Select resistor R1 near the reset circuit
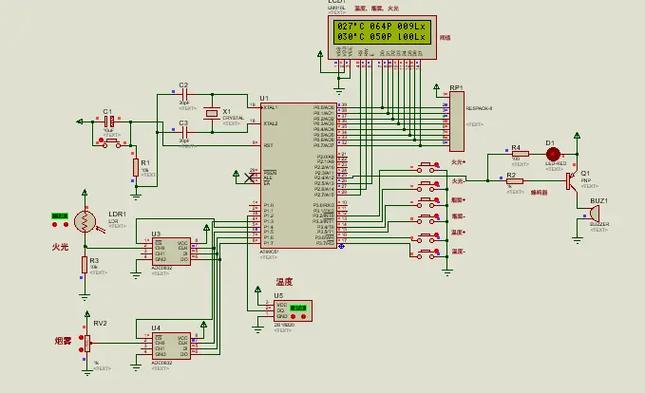This screenshot has width=645, height=393. [136, 168]
